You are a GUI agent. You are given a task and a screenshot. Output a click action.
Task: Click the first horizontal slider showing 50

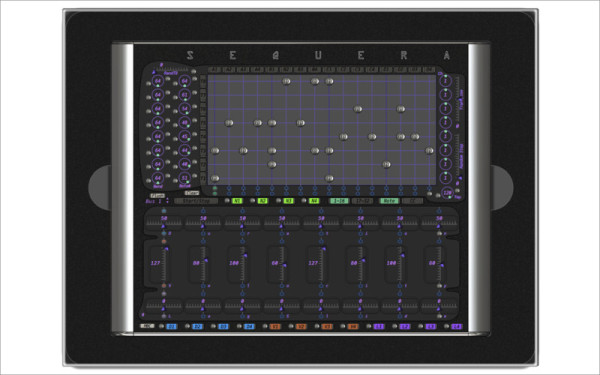click(x=164, y=221)
